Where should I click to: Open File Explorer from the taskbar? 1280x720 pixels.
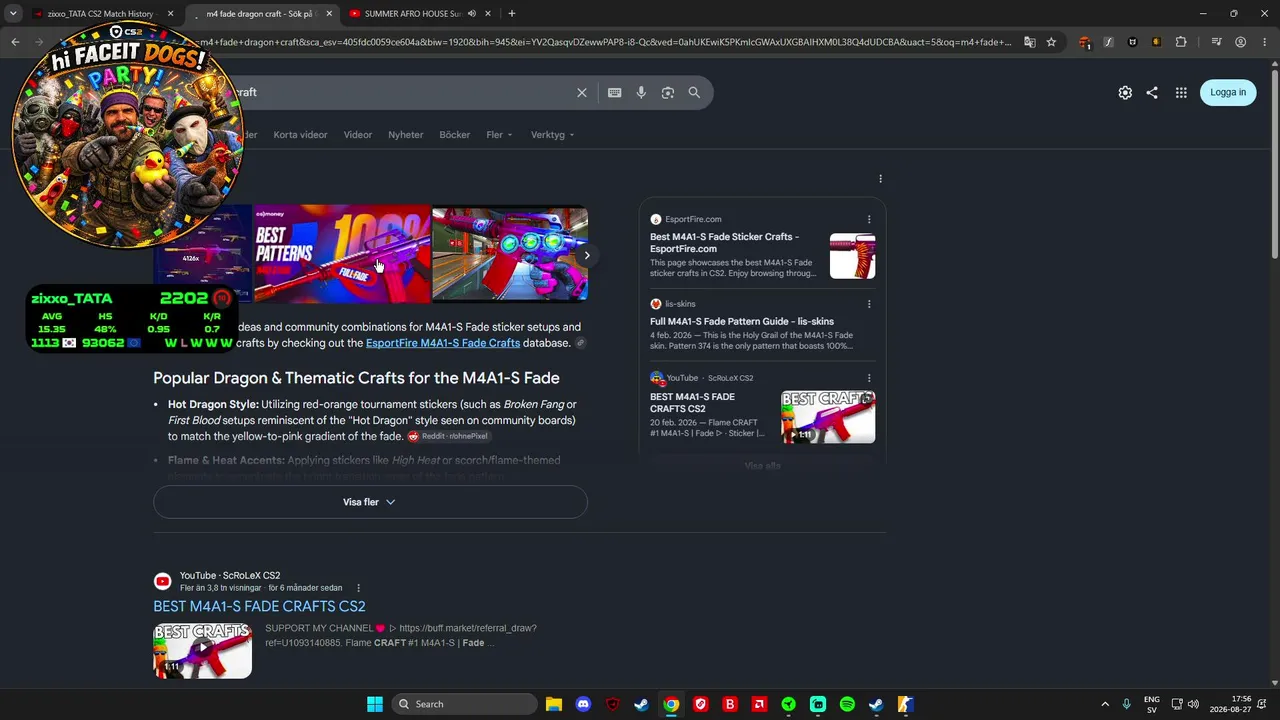(554, 704)
